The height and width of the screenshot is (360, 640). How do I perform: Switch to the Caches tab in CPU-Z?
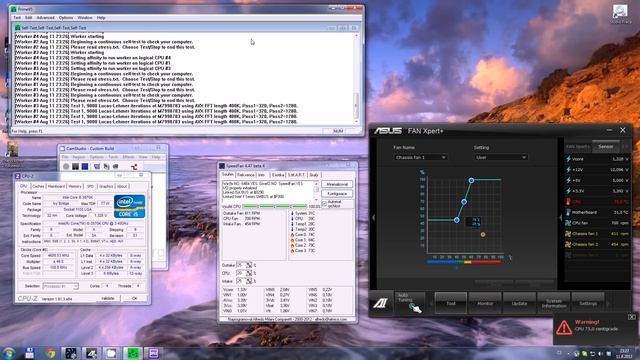pyautogui.click(x=38, y=186)
